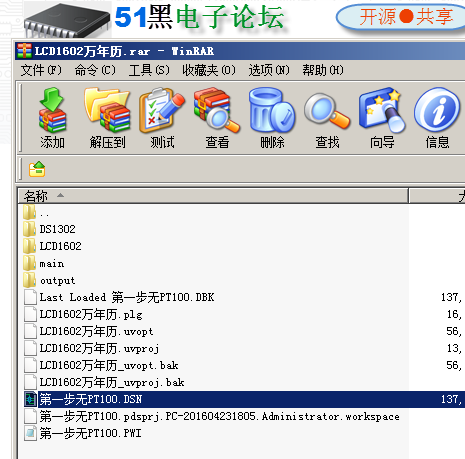This screenshot has width=465, height=459.
Task: Open the Info (信息) icon
Action: click(437, 110)
